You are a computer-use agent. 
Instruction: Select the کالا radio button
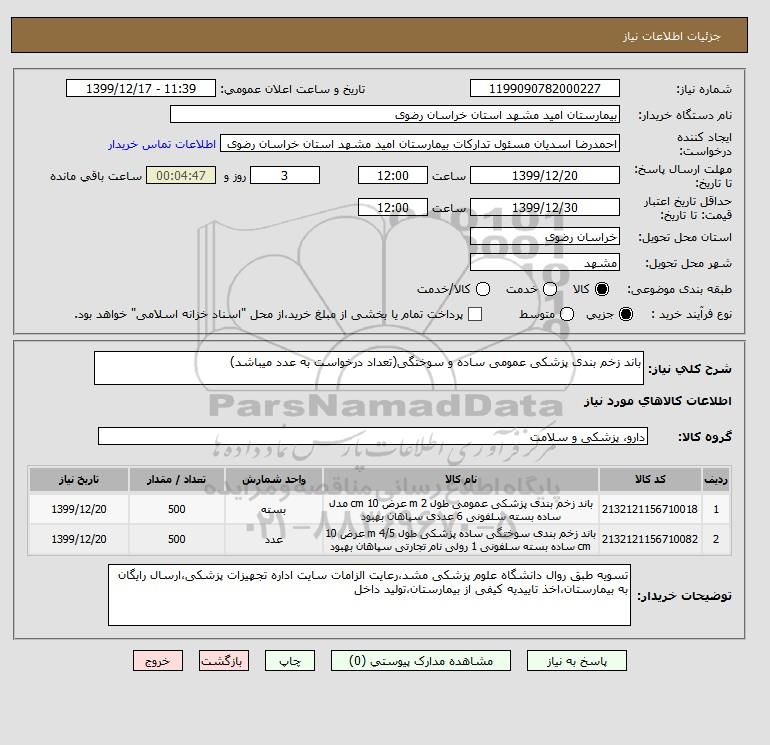(x=602, y=289)
